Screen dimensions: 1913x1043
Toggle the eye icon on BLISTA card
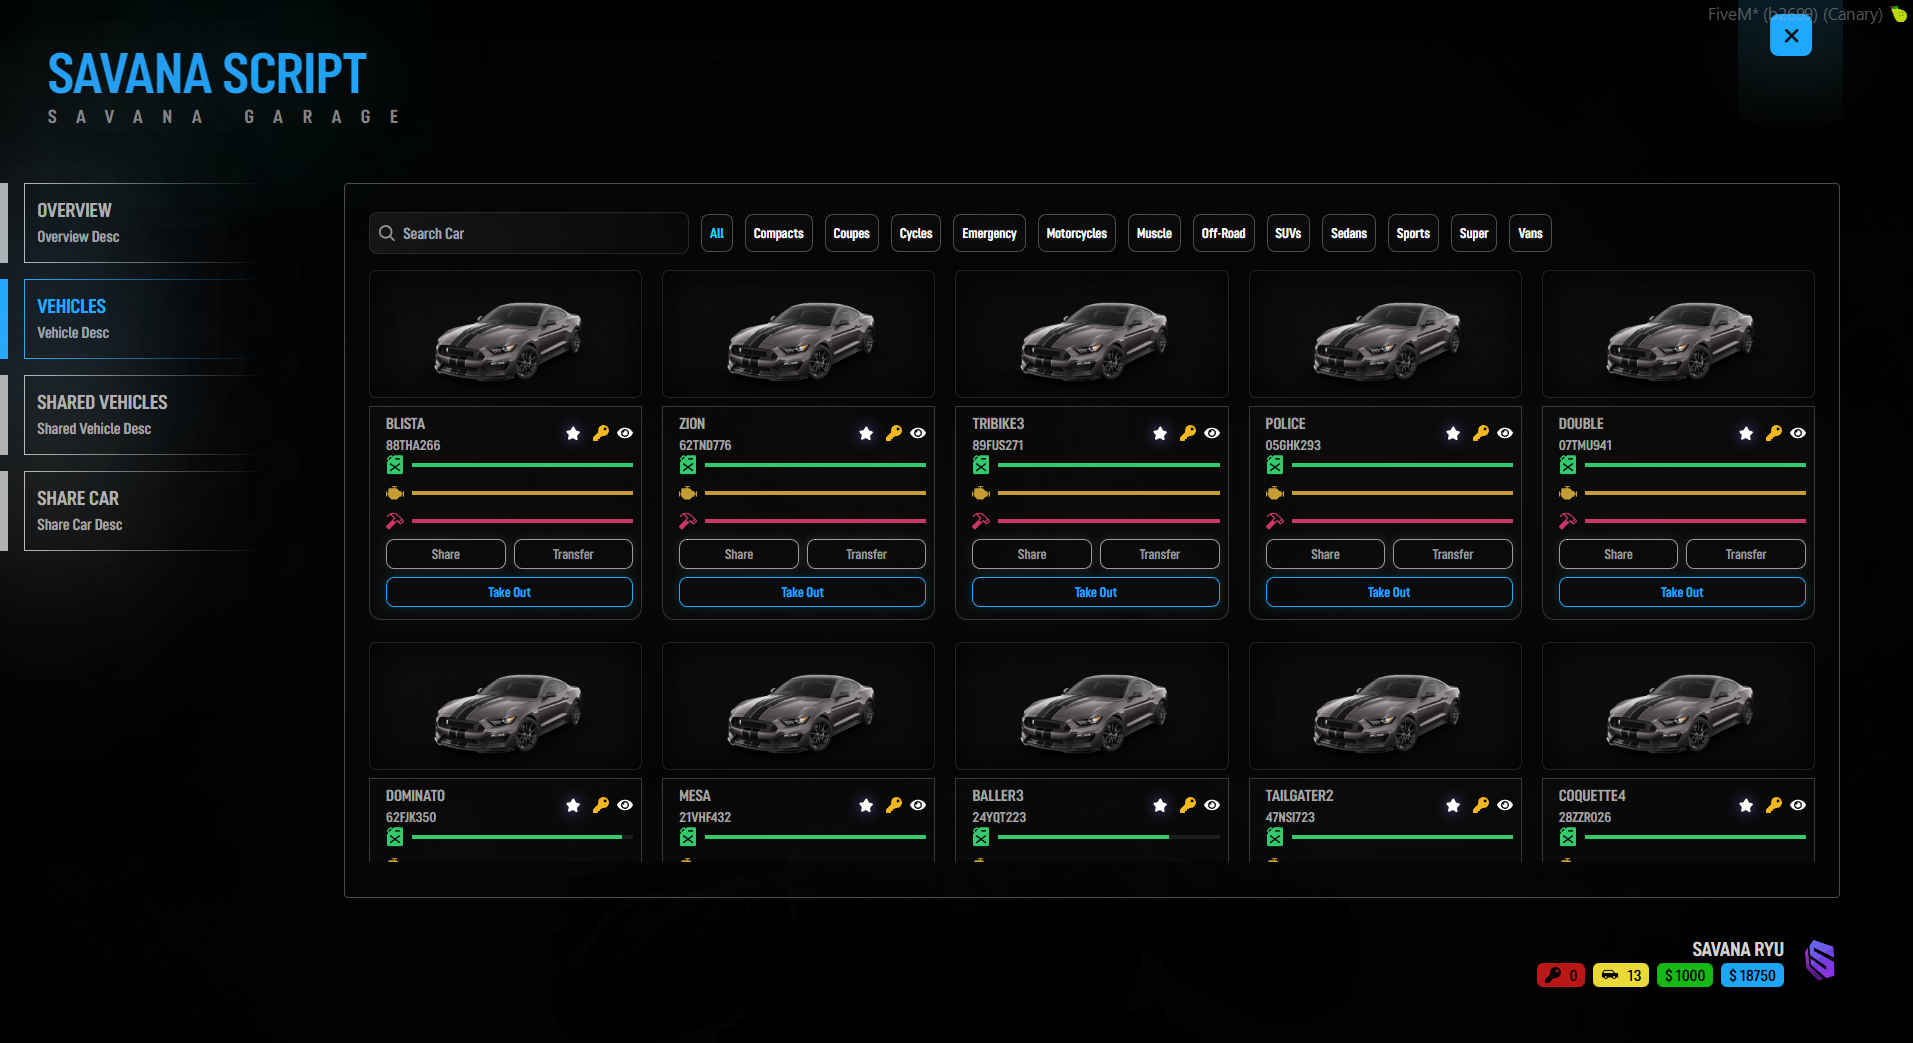[625, 433]
